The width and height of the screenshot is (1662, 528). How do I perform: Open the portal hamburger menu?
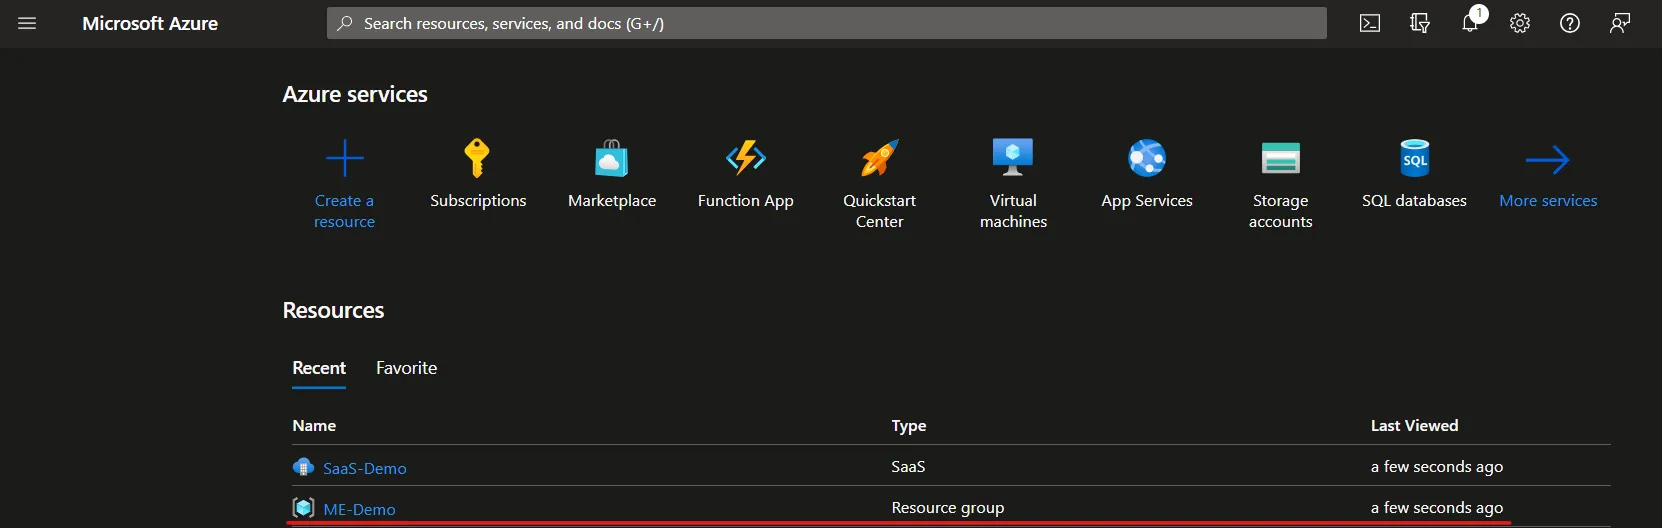click(x=27, y=23)
